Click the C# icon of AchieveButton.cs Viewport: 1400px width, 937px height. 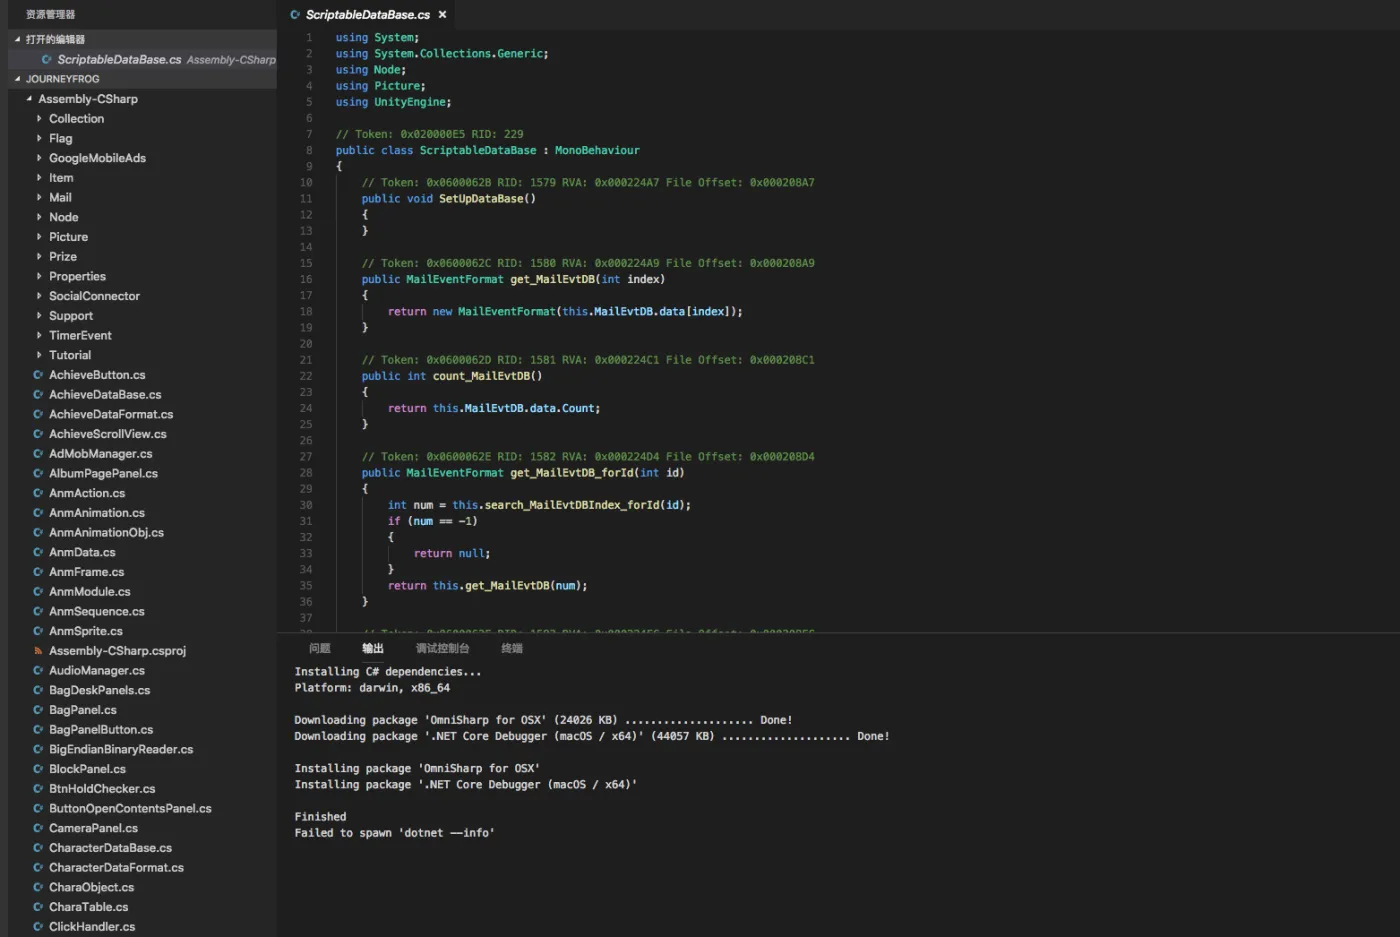point(38,375)
